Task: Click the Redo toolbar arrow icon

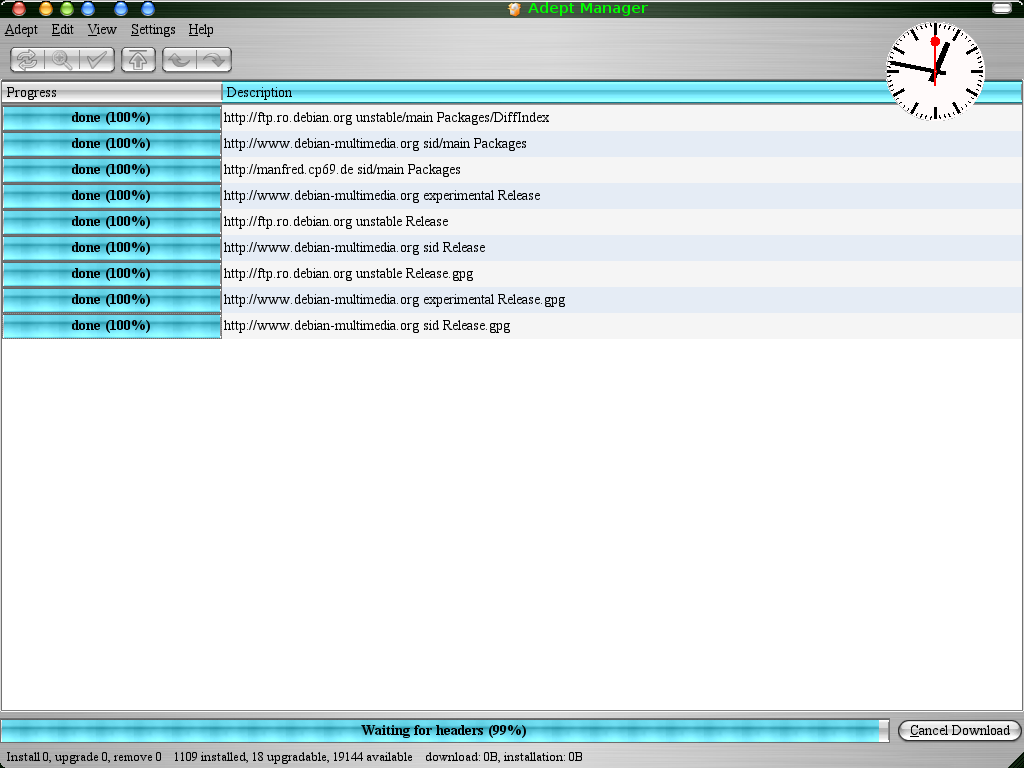Action: pyautogui.click(x=214, y=60)
